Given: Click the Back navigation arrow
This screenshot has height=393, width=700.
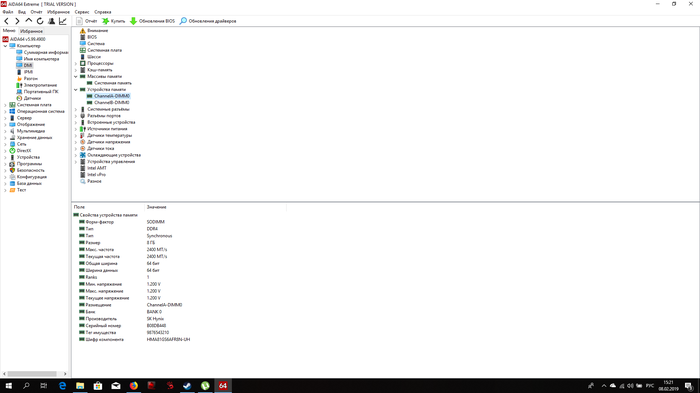Looking at the screenshot, I should coord(6,21).
